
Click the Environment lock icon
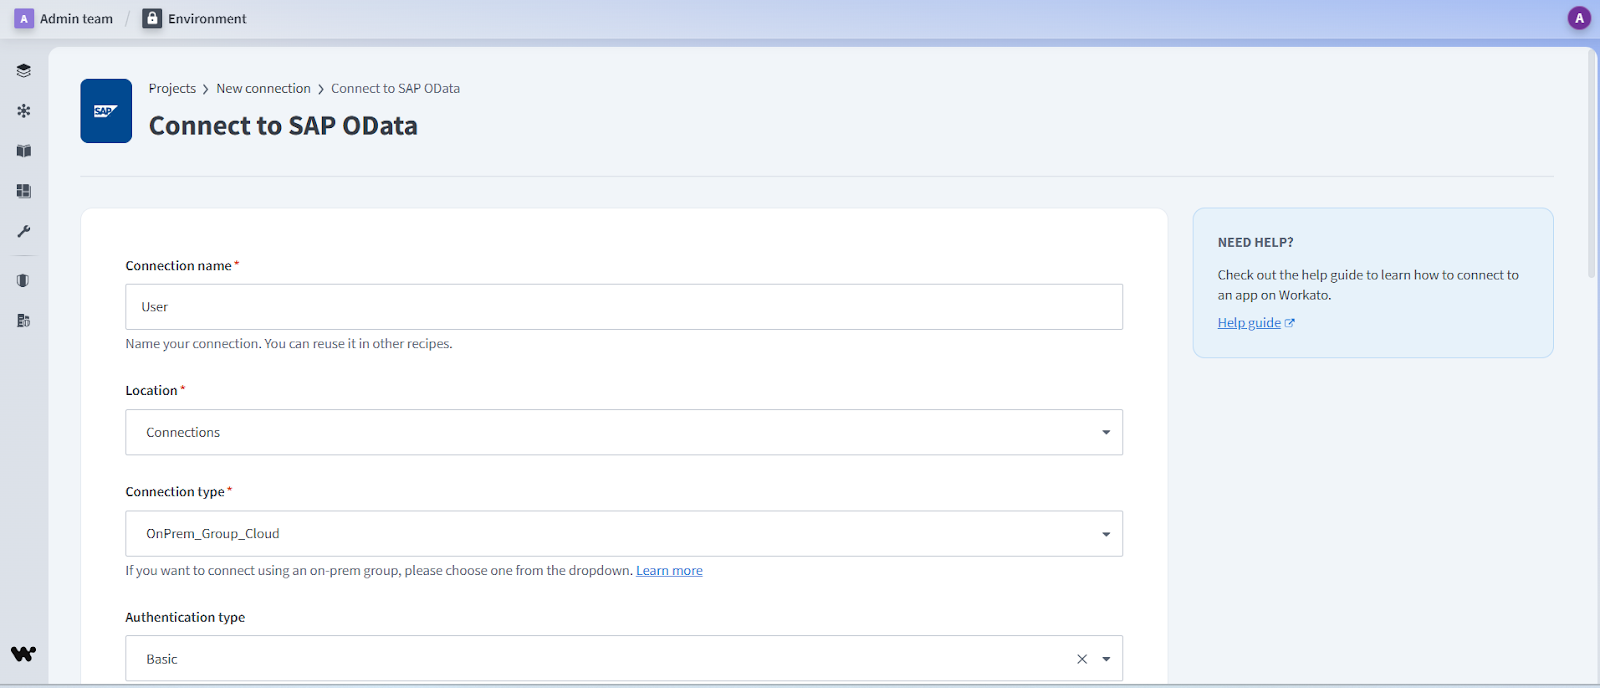(152, 18)
